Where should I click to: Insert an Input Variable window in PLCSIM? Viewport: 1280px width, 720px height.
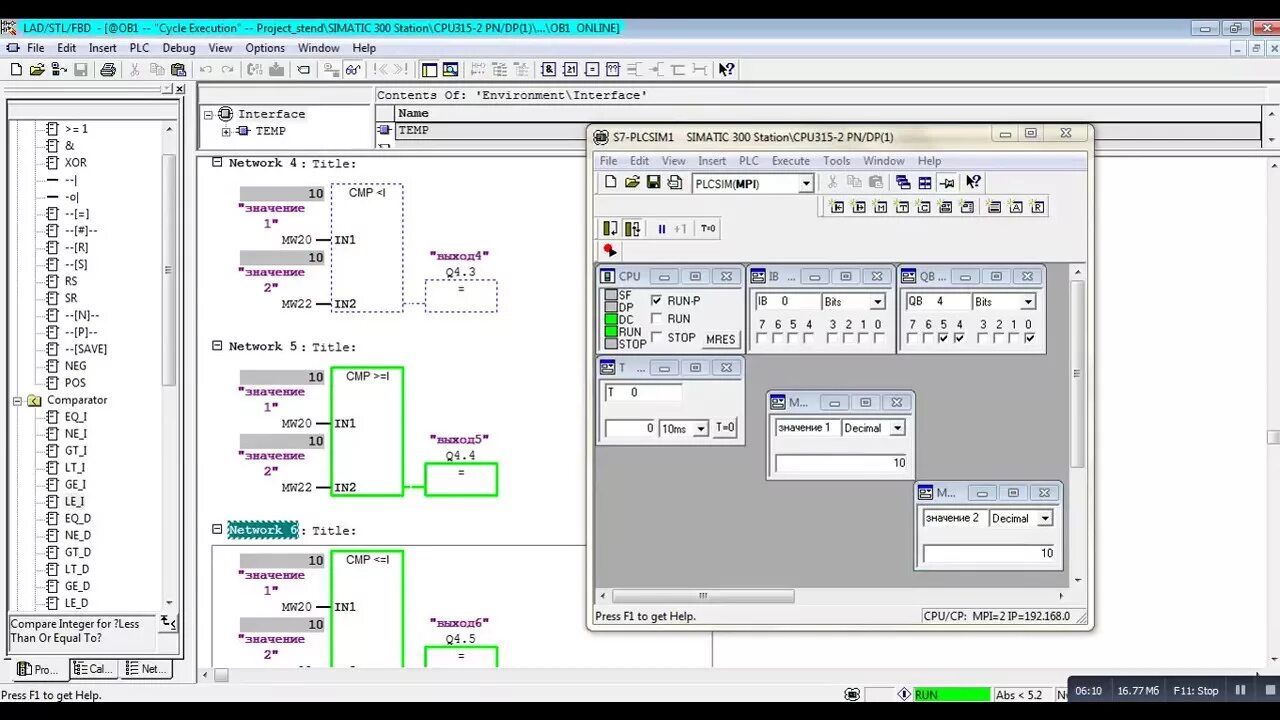[836, 207]
